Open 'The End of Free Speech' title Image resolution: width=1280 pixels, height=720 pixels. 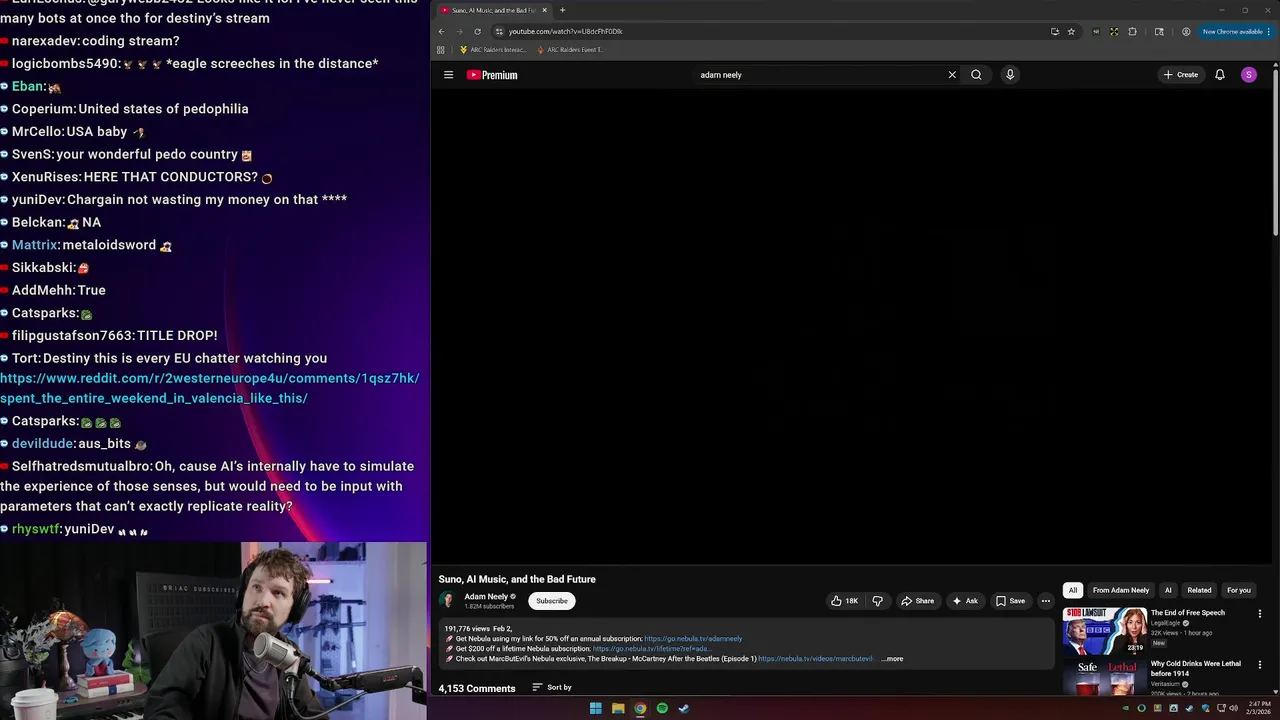pyautogui.click(x=1187, y=613)
